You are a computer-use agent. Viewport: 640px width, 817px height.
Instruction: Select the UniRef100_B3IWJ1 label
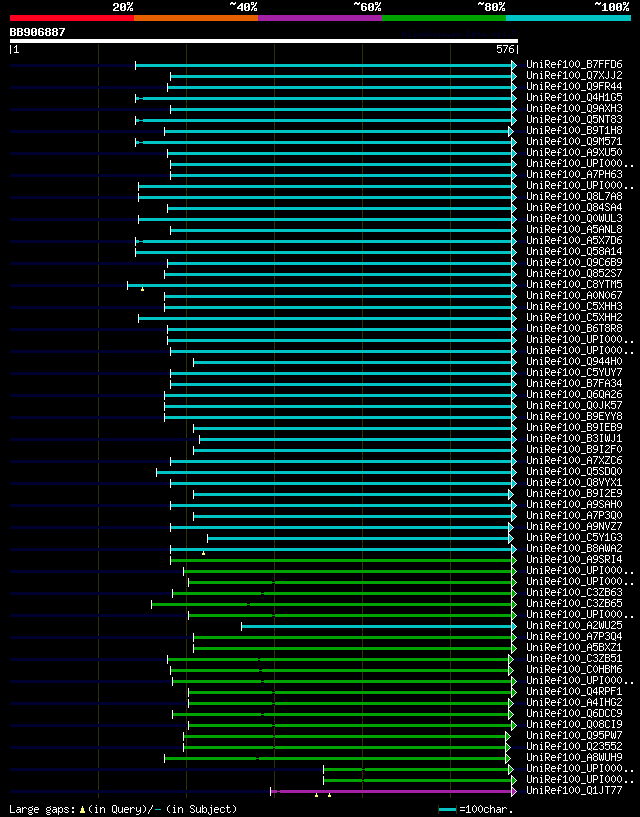574,439
